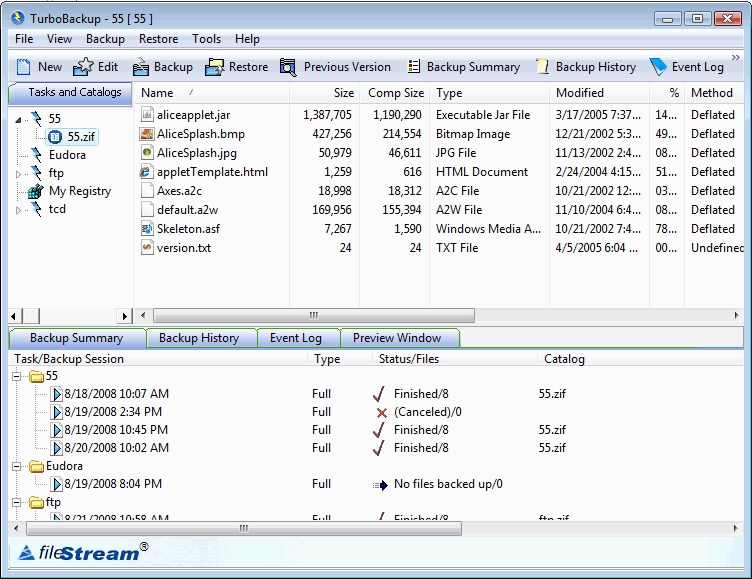This screenshot has height=579, width=752.
Task: Select the Axes.a2c file row
Action: 439,191
